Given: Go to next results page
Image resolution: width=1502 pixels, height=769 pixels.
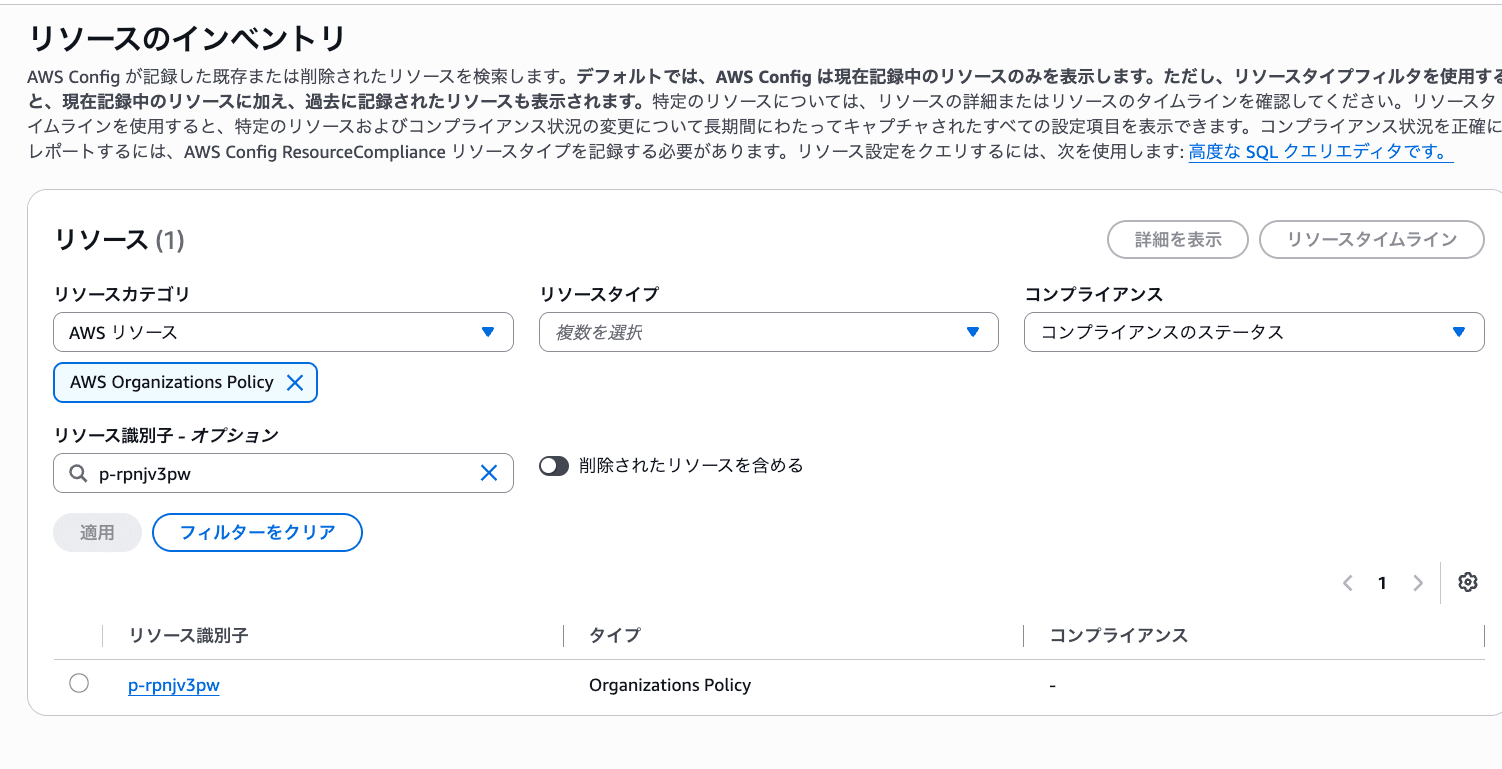Looking at the screenshot, I should coord(1417,583).
